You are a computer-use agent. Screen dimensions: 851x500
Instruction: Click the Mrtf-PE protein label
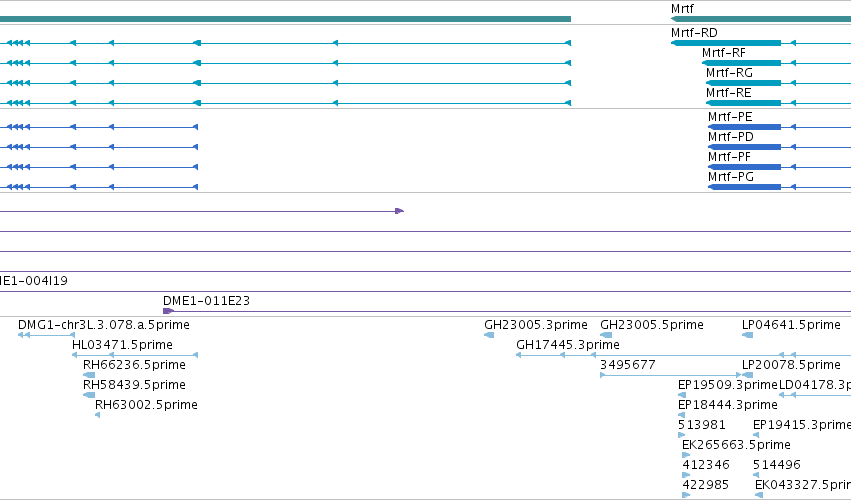click(x=730, y=117)
